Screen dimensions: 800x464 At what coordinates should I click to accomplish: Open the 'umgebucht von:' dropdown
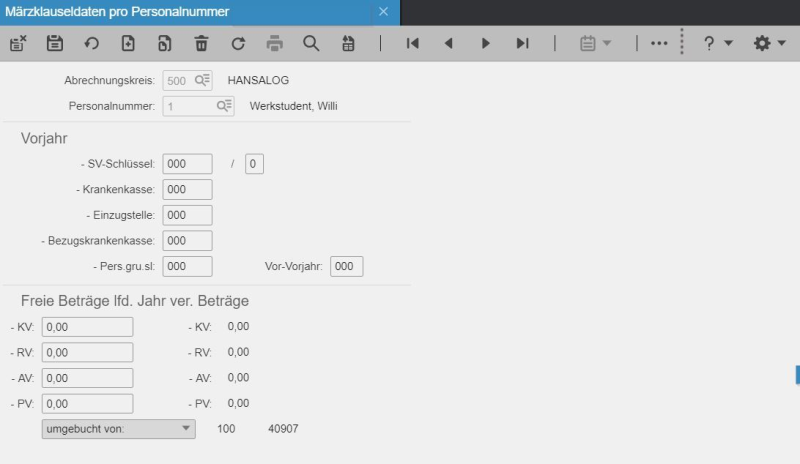tap(118, 429)
